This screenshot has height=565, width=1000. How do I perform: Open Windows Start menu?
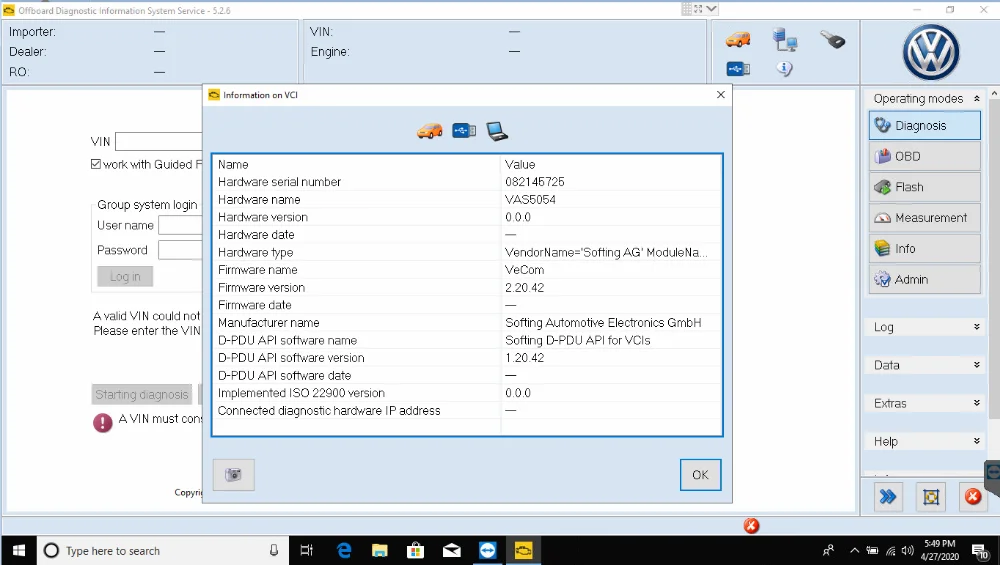(18, 550)
